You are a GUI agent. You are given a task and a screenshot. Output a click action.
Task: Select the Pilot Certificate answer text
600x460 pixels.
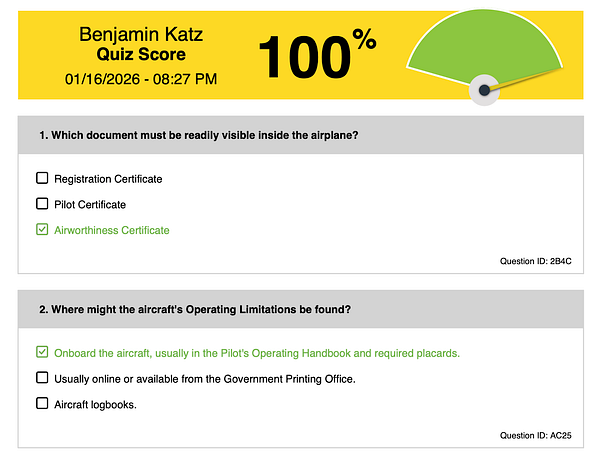(90, 204)
